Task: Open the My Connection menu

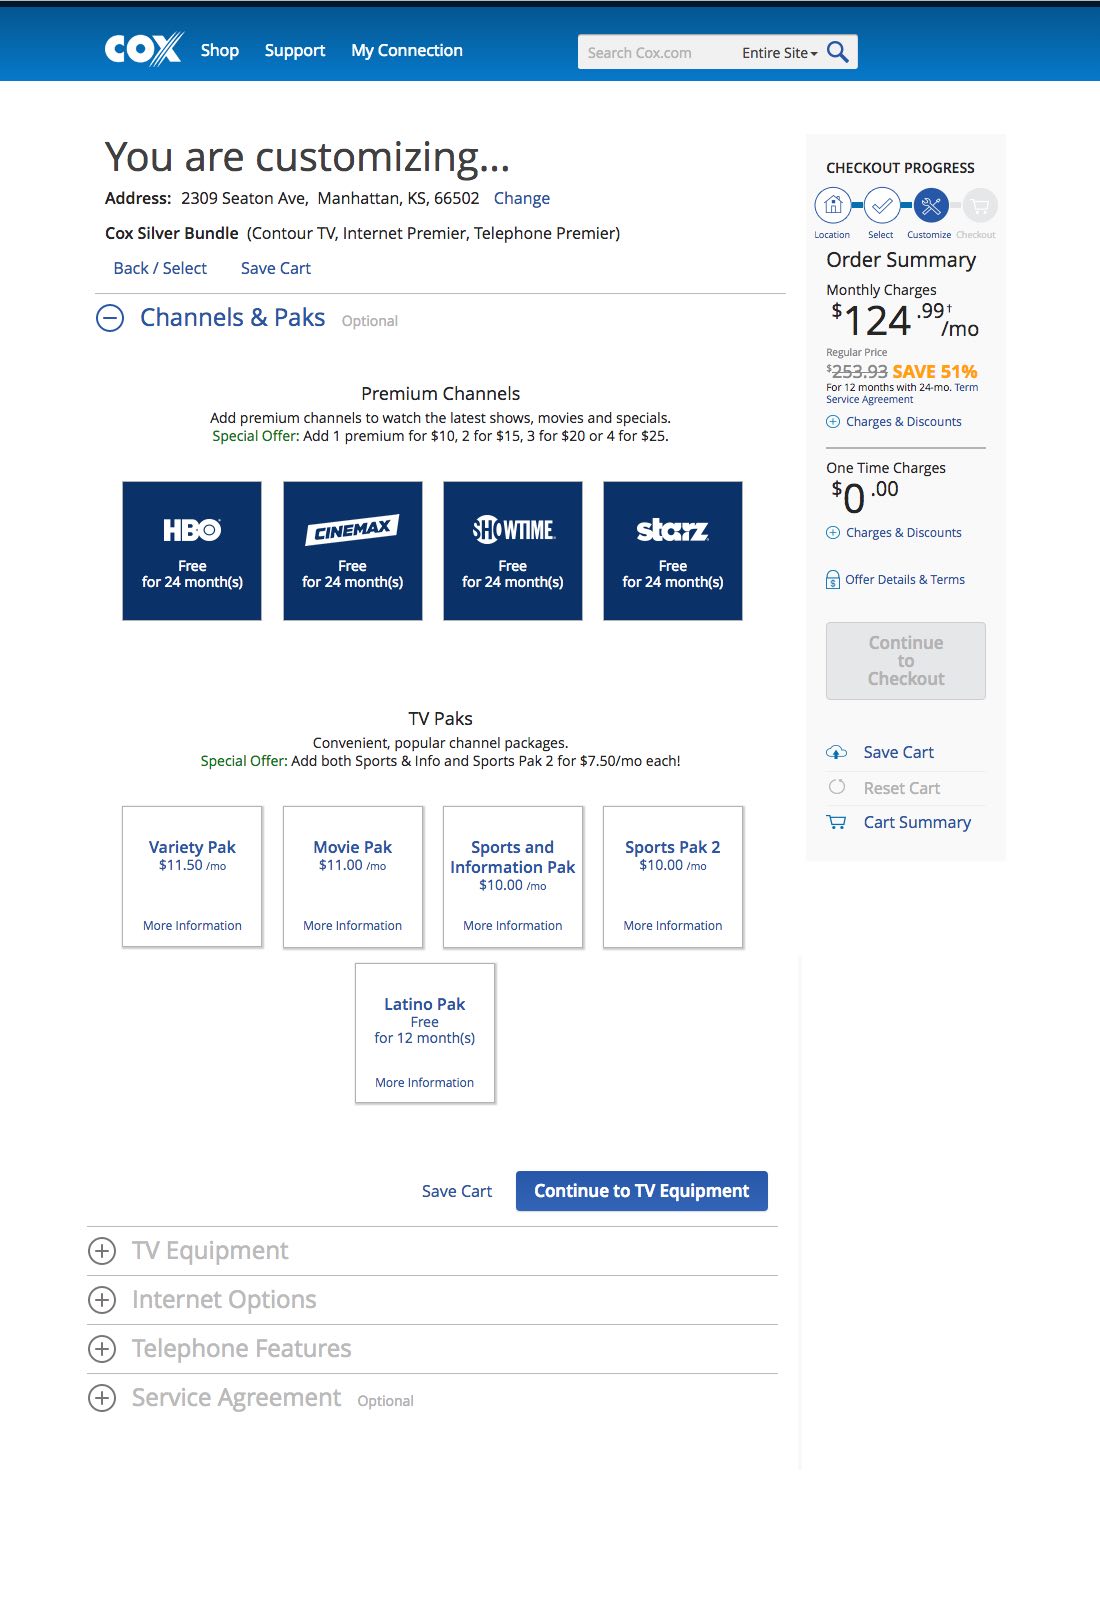Action: tap(407, 50)
